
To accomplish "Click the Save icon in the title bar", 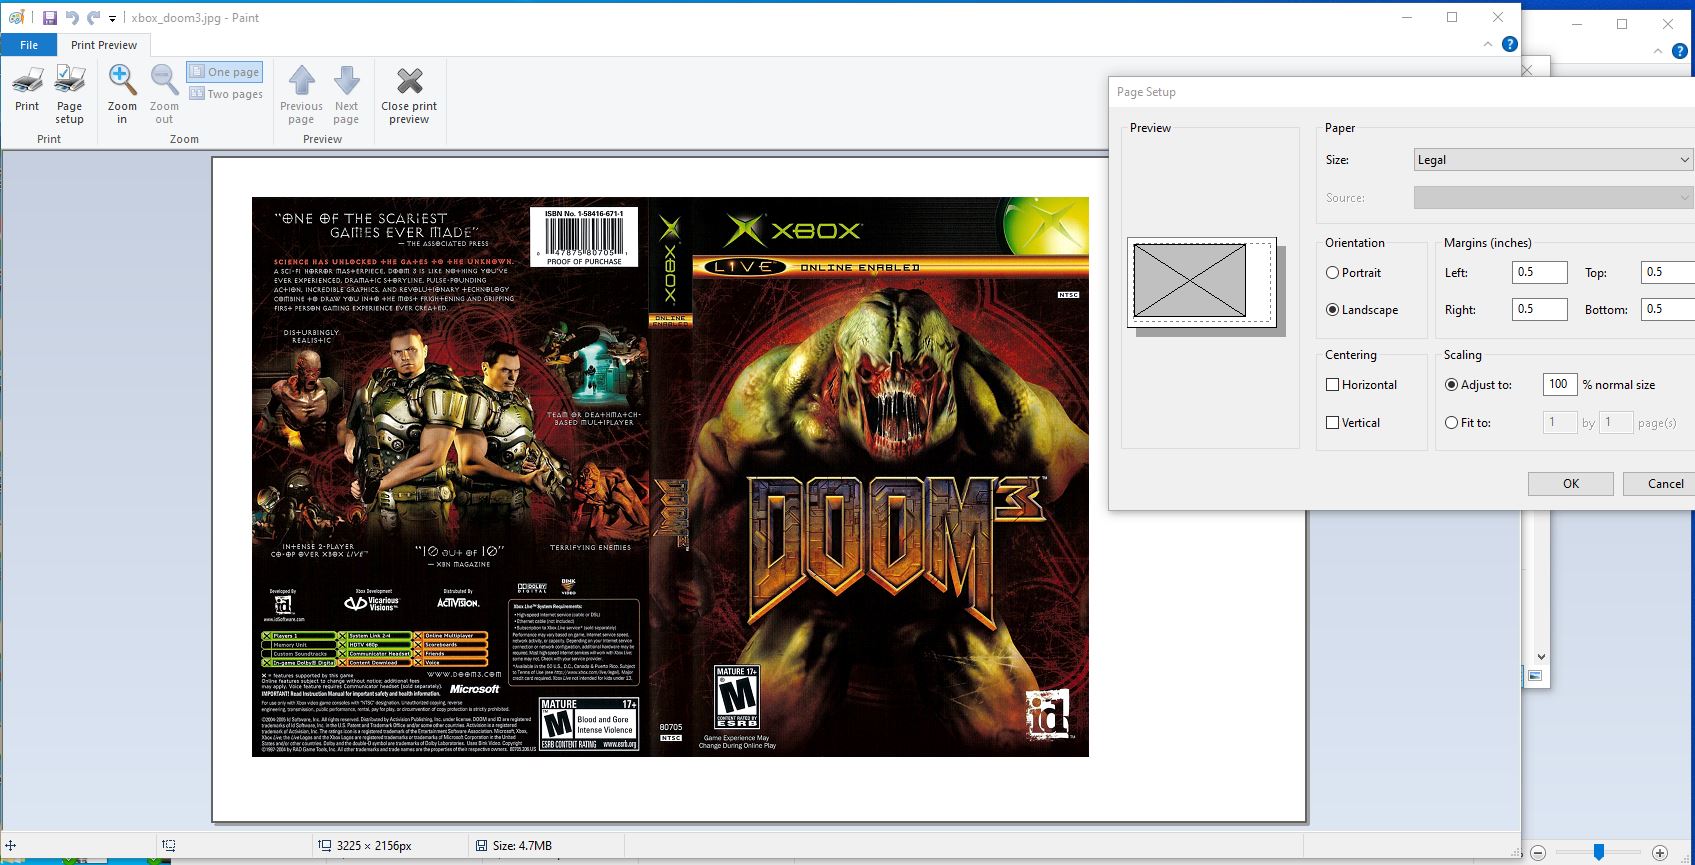I will coord(49,18).
